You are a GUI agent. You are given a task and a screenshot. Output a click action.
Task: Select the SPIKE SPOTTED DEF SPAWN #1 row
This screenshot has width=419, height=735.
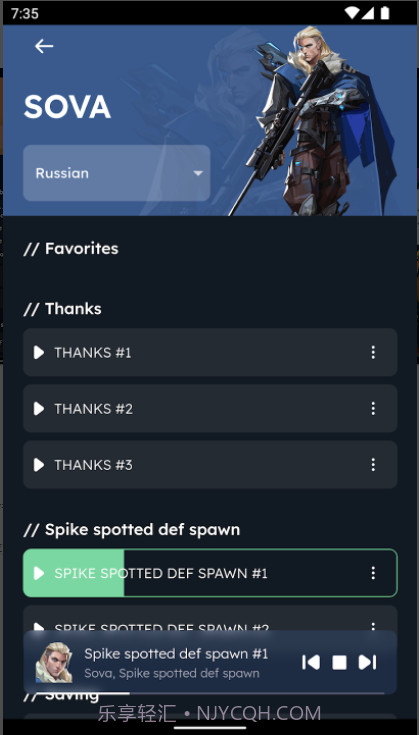[x=210, y=573]
